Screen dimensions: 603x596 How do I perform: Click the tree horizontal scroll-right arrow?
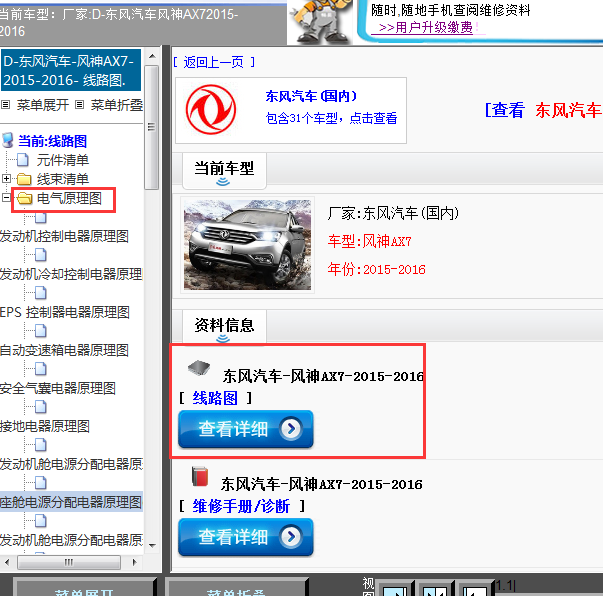point(135,562)
